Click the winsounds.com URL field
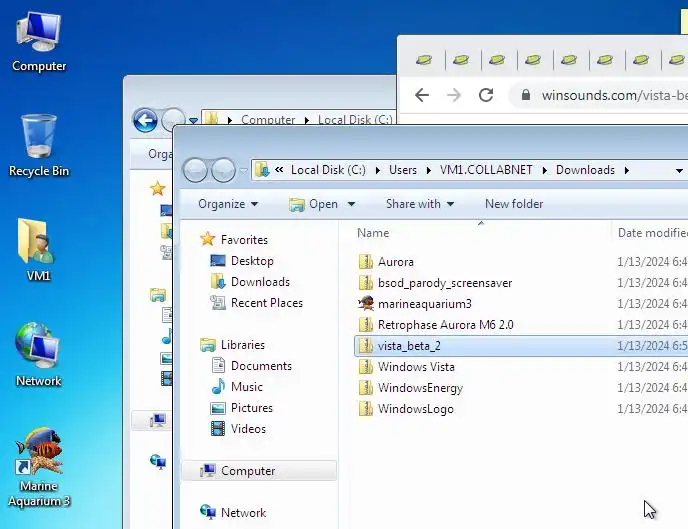This screenshot has width=688, height=529. (x=614, y=95)
